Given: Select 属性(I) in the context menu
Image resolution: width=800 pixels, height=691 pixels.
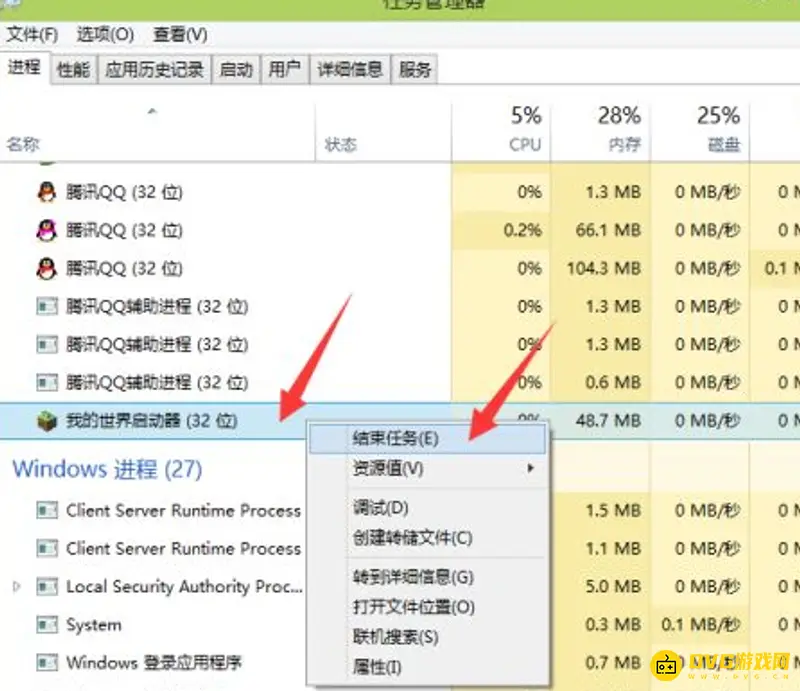Looking at the screenshot, I should (x=378, y=666).
